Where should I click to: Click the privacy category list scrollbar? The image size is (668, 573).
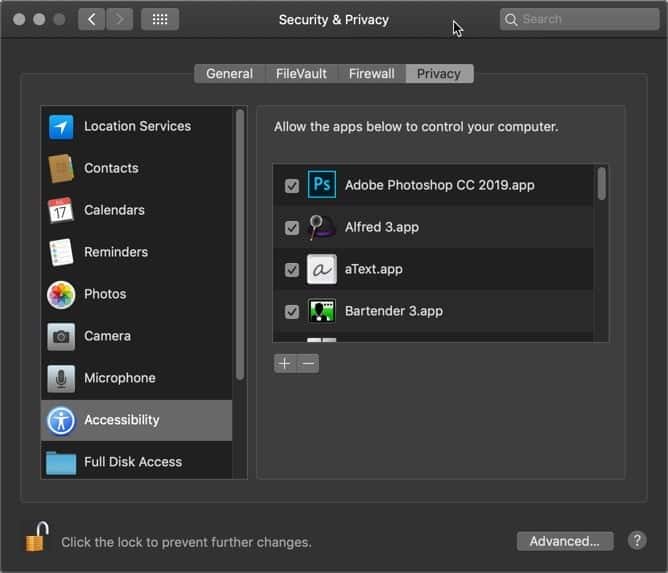coord(240,245)
